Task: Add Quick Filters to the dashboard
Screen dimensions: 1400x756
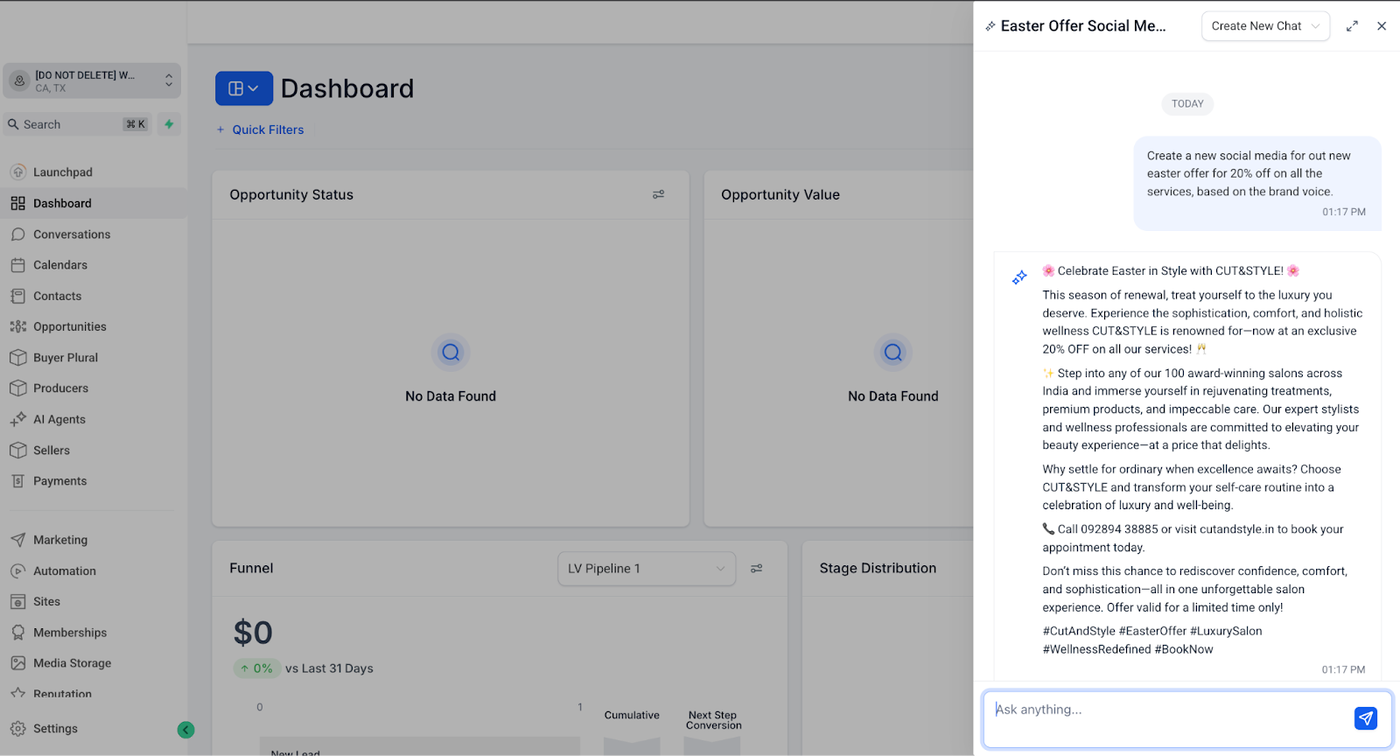Action: pyautogui.click(x=260, y=130)
